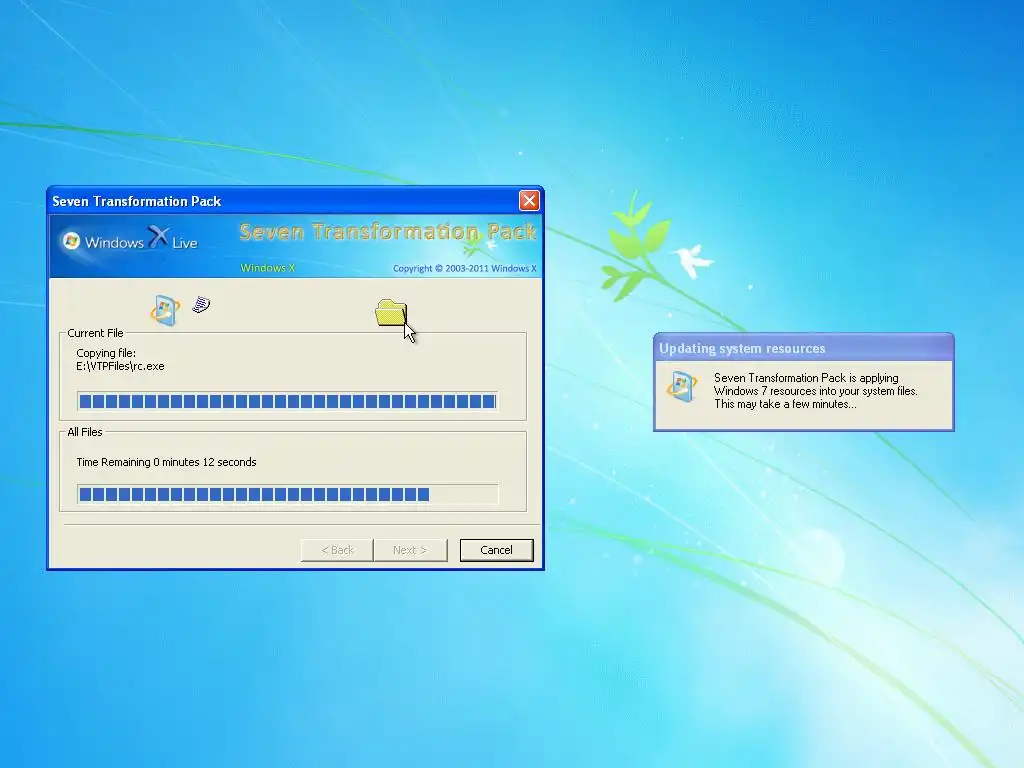
Task: Click the 'Windows X' green text in banner
Action: pyautogui.click(x=268, y=268)
